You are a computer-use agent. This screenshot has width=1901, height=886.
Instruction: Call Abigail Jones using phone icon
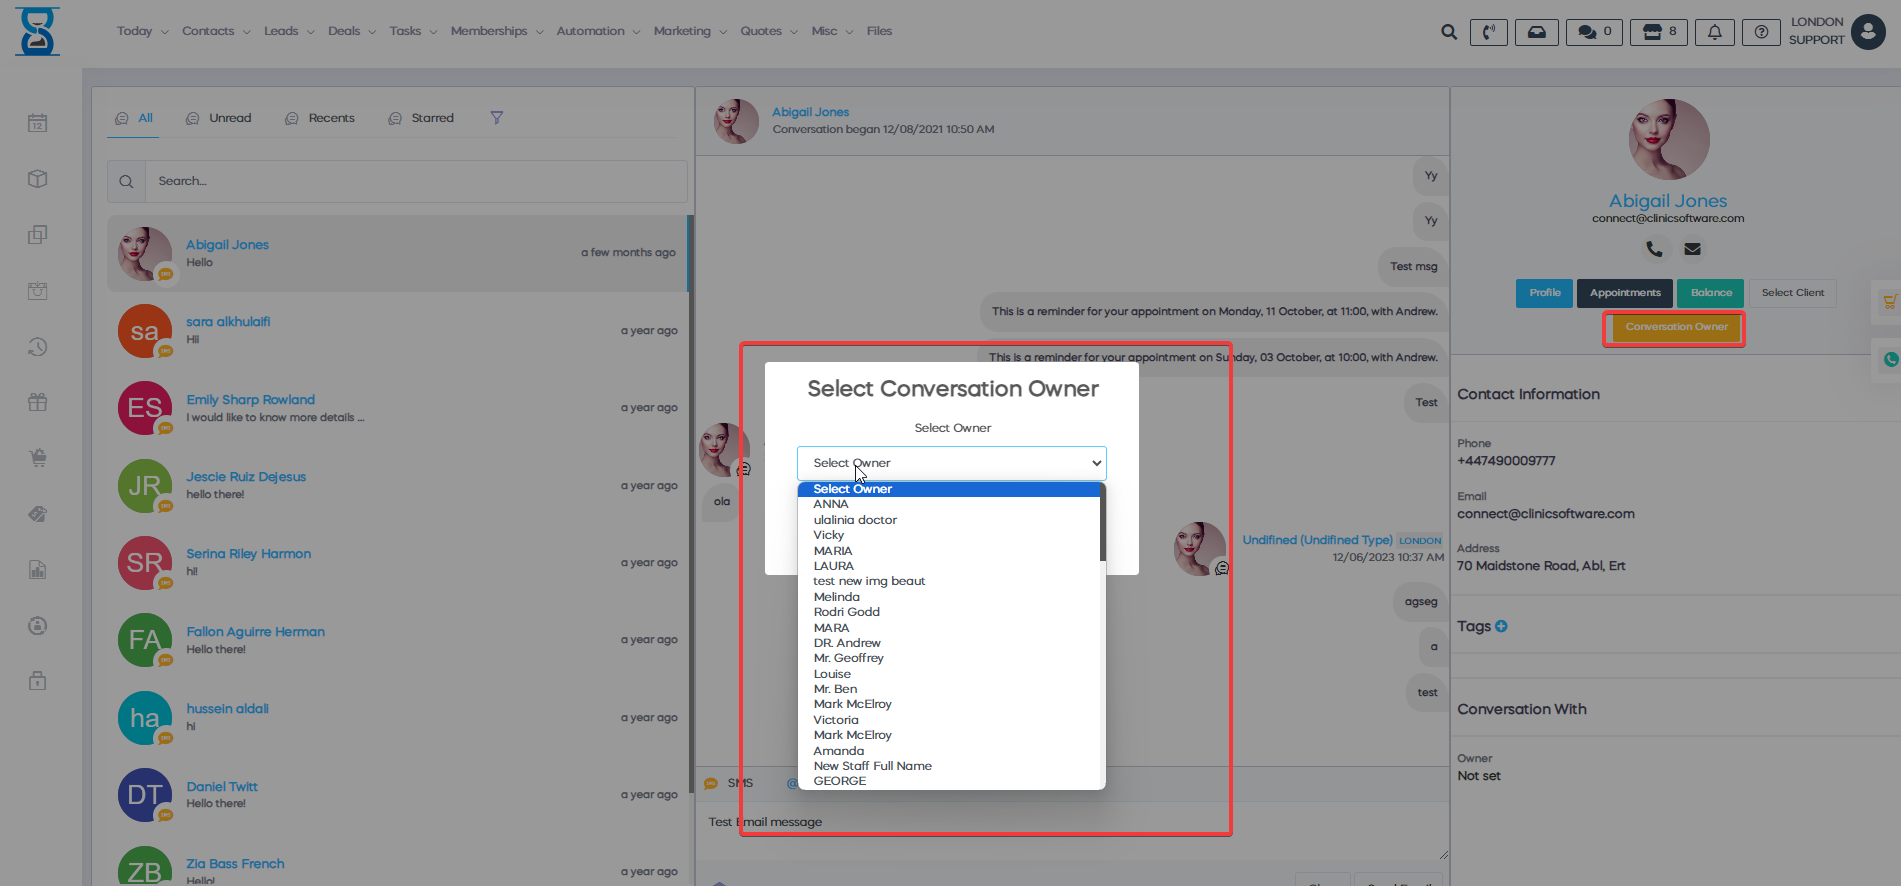pyautogui.click(x=1654, y=249)
